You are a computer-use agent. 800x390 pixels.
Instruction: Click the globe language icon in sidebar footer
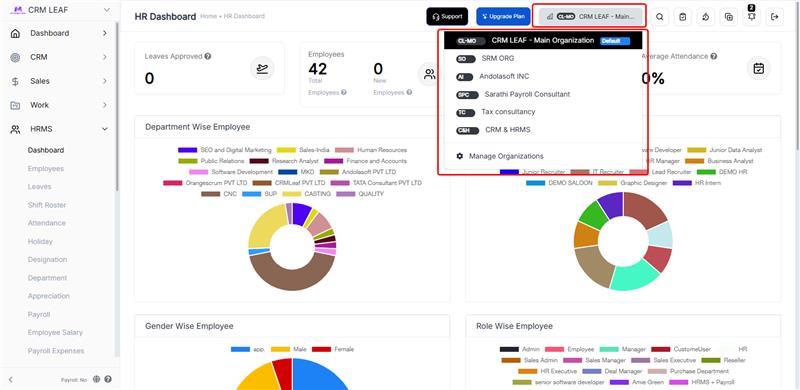click(x=97, y=379)
